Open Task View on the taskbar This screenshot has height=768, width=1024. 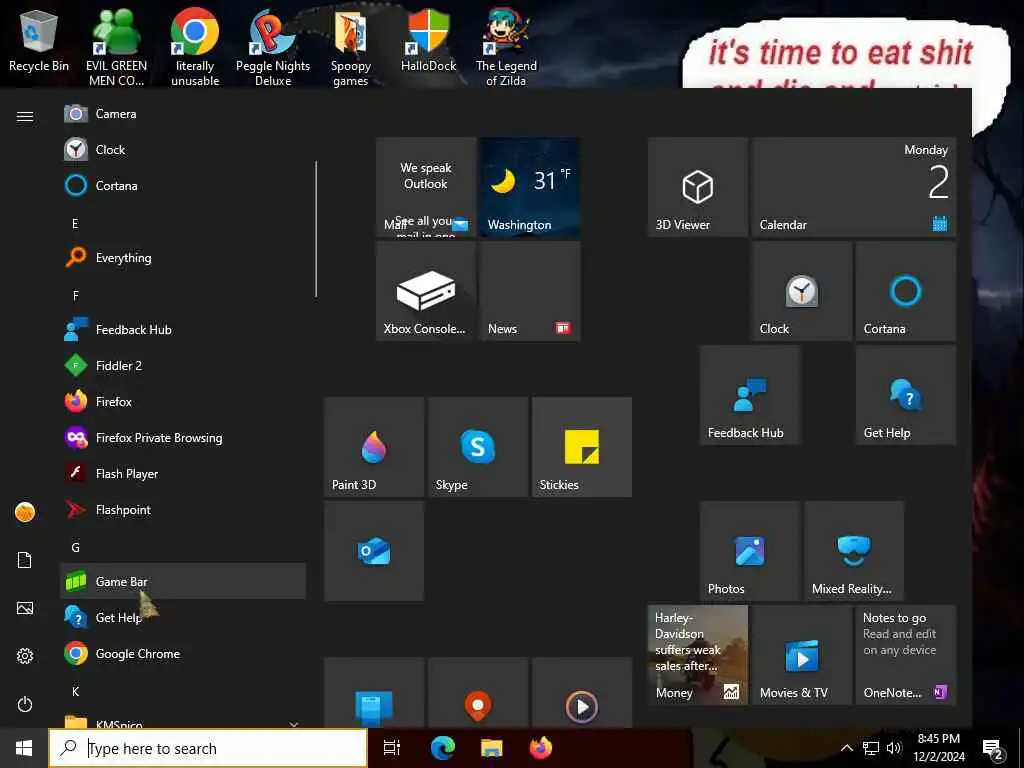pyautogui.click(x=392, y=748)
